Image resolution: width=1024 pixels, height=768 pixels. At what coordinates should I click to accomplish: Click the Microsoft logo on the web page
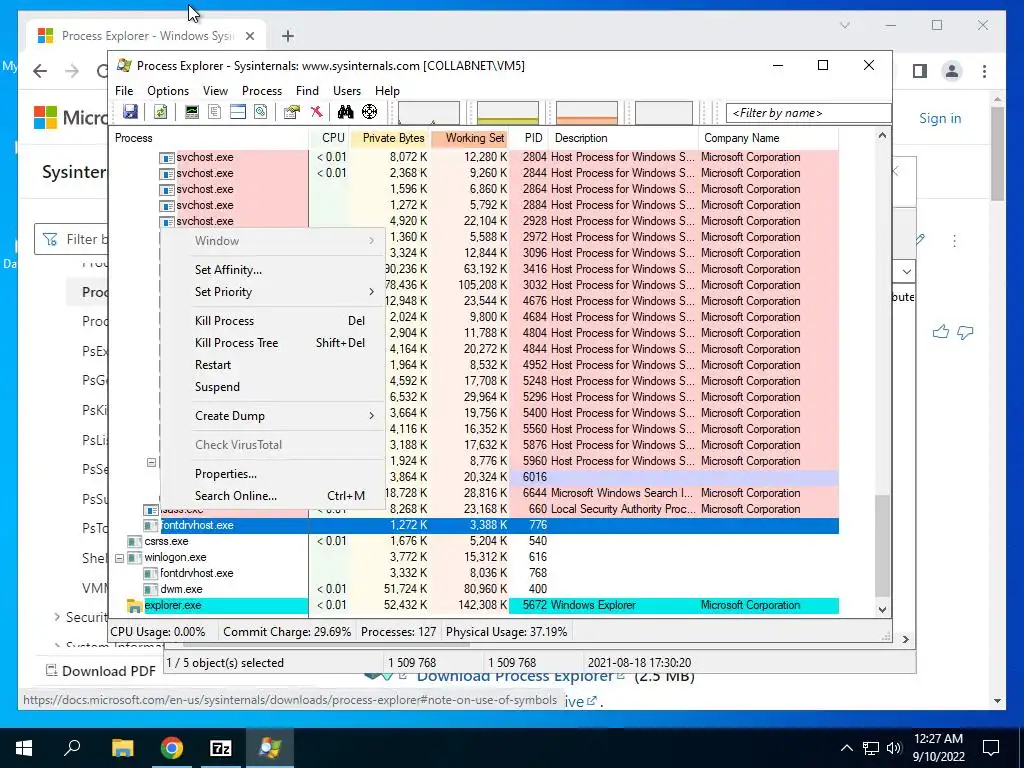45,118
